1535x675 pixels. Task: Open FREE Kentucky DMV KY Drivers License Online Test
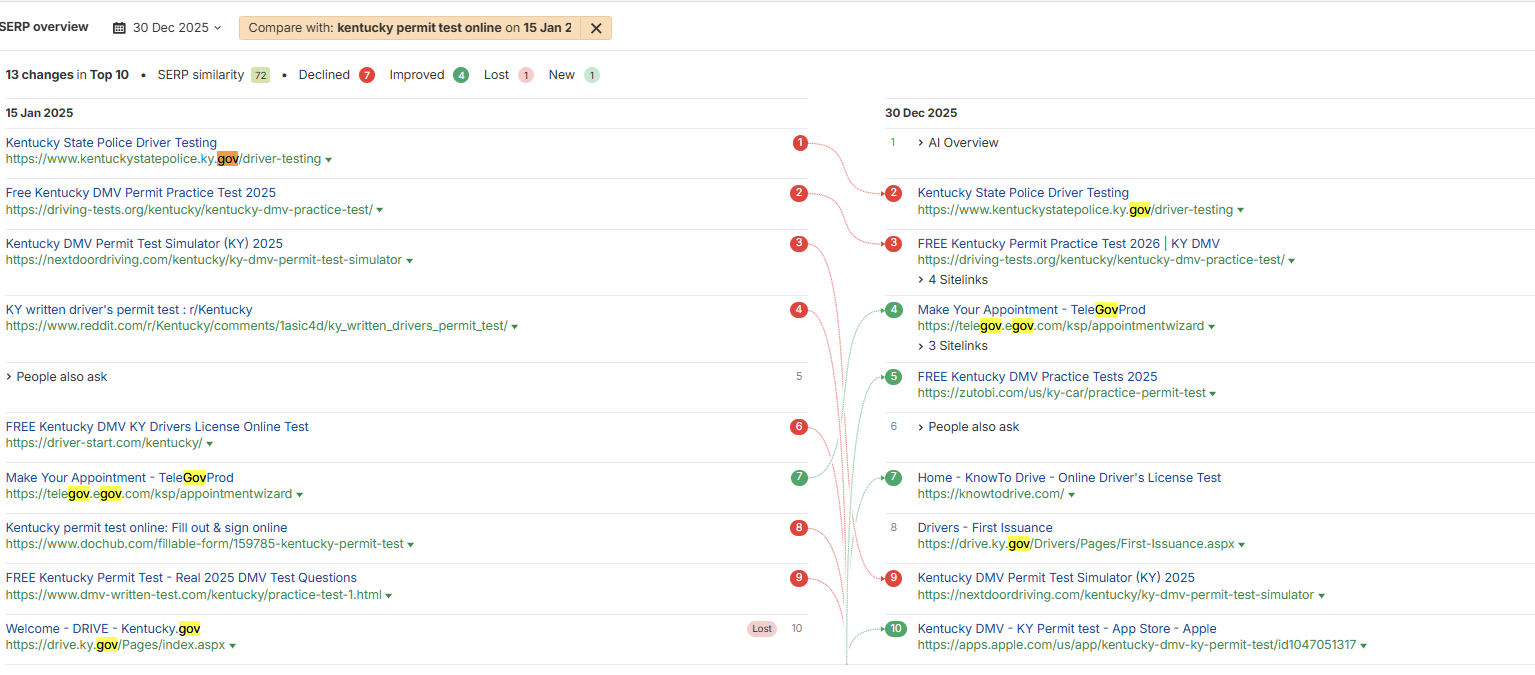click(157, 427)
